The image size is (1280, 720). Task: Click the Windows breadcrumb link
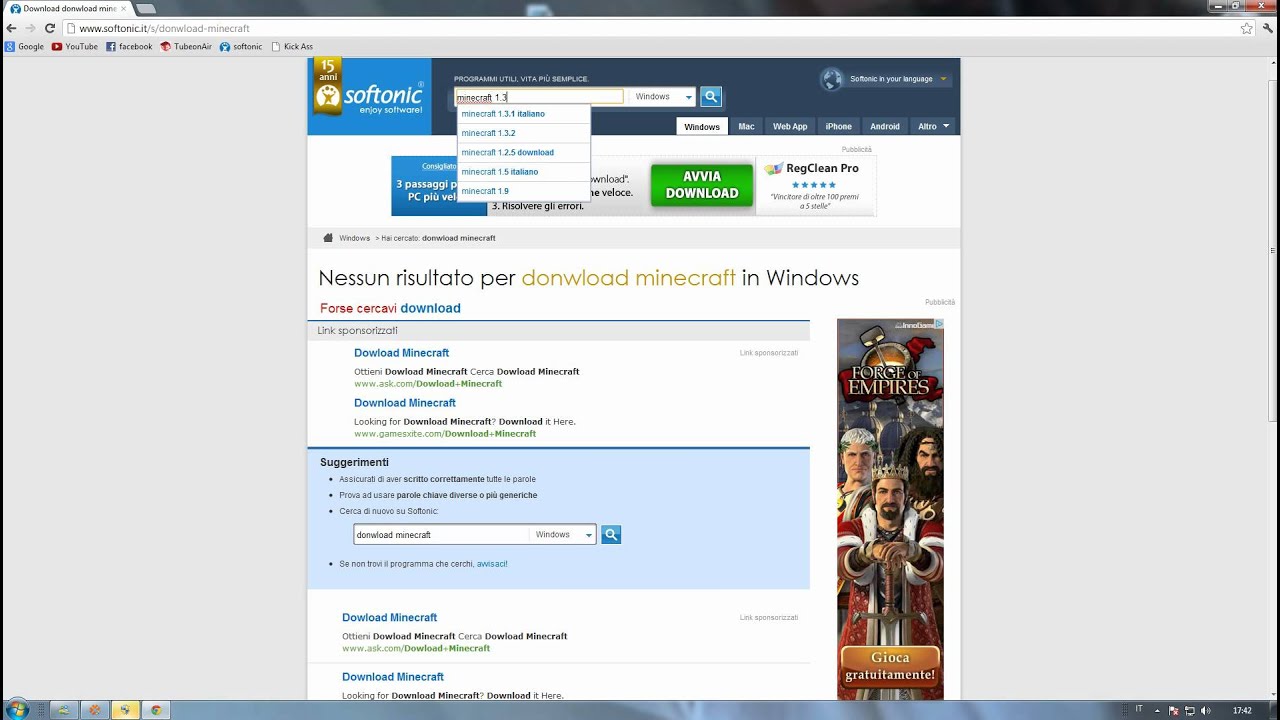pyautogui.click(x=354, y=238)
